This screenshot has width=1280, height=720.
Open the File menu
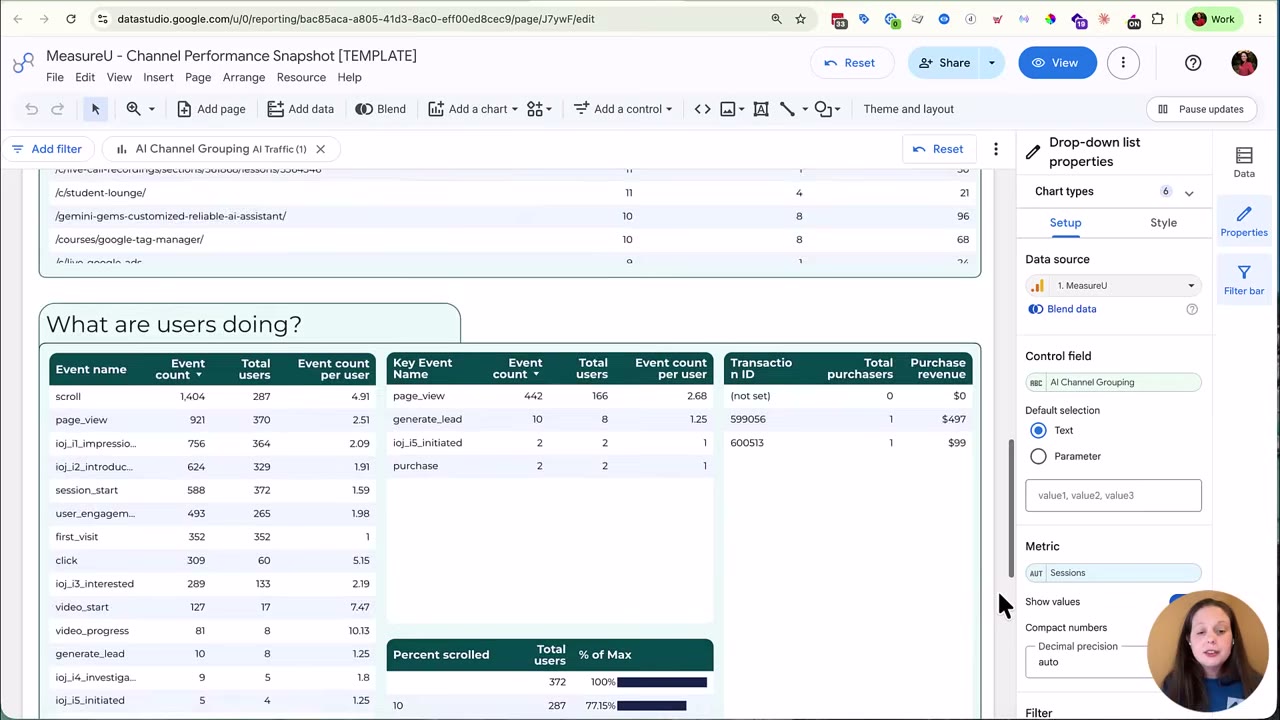(x=55, y=78)
